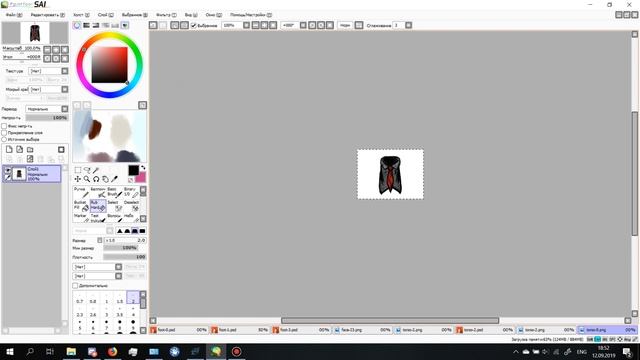Open the Canvas menu
This screenshot has width=640, height=360.
coord(81,15)
